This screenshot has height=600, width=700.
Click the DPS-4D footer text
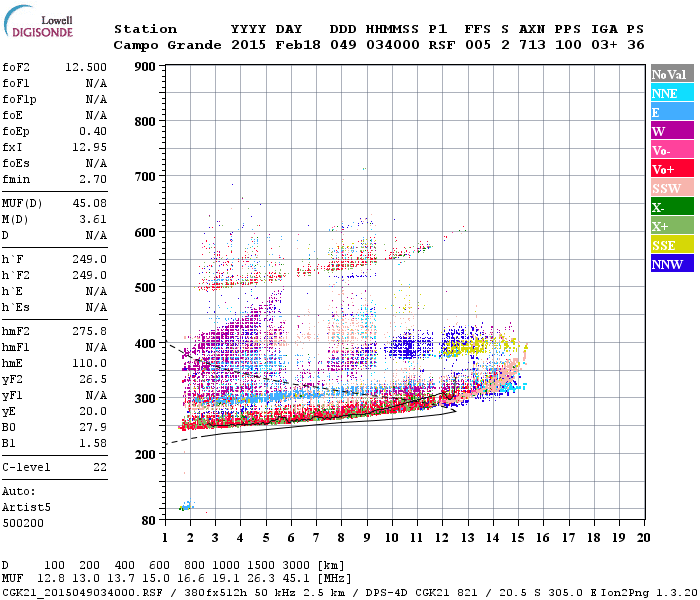(387, 592)
